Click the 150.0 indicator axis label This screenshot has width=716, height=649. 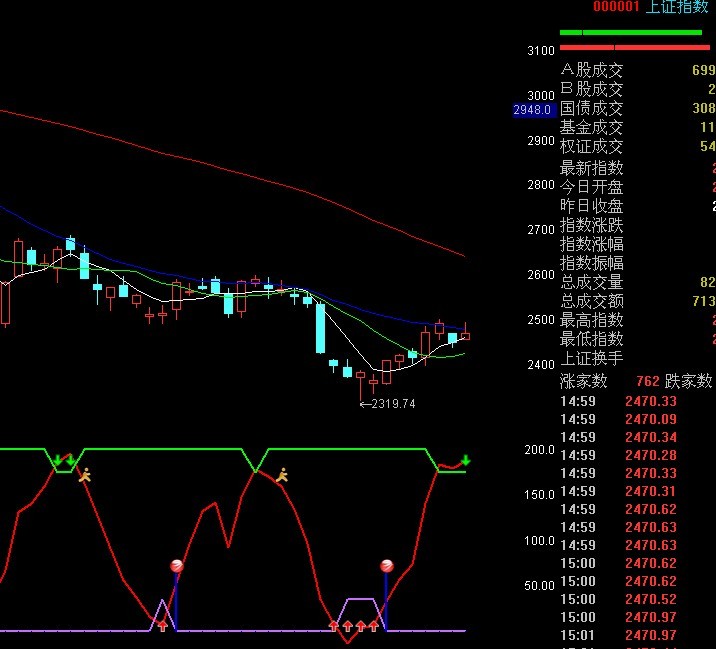tap(539, 495)
